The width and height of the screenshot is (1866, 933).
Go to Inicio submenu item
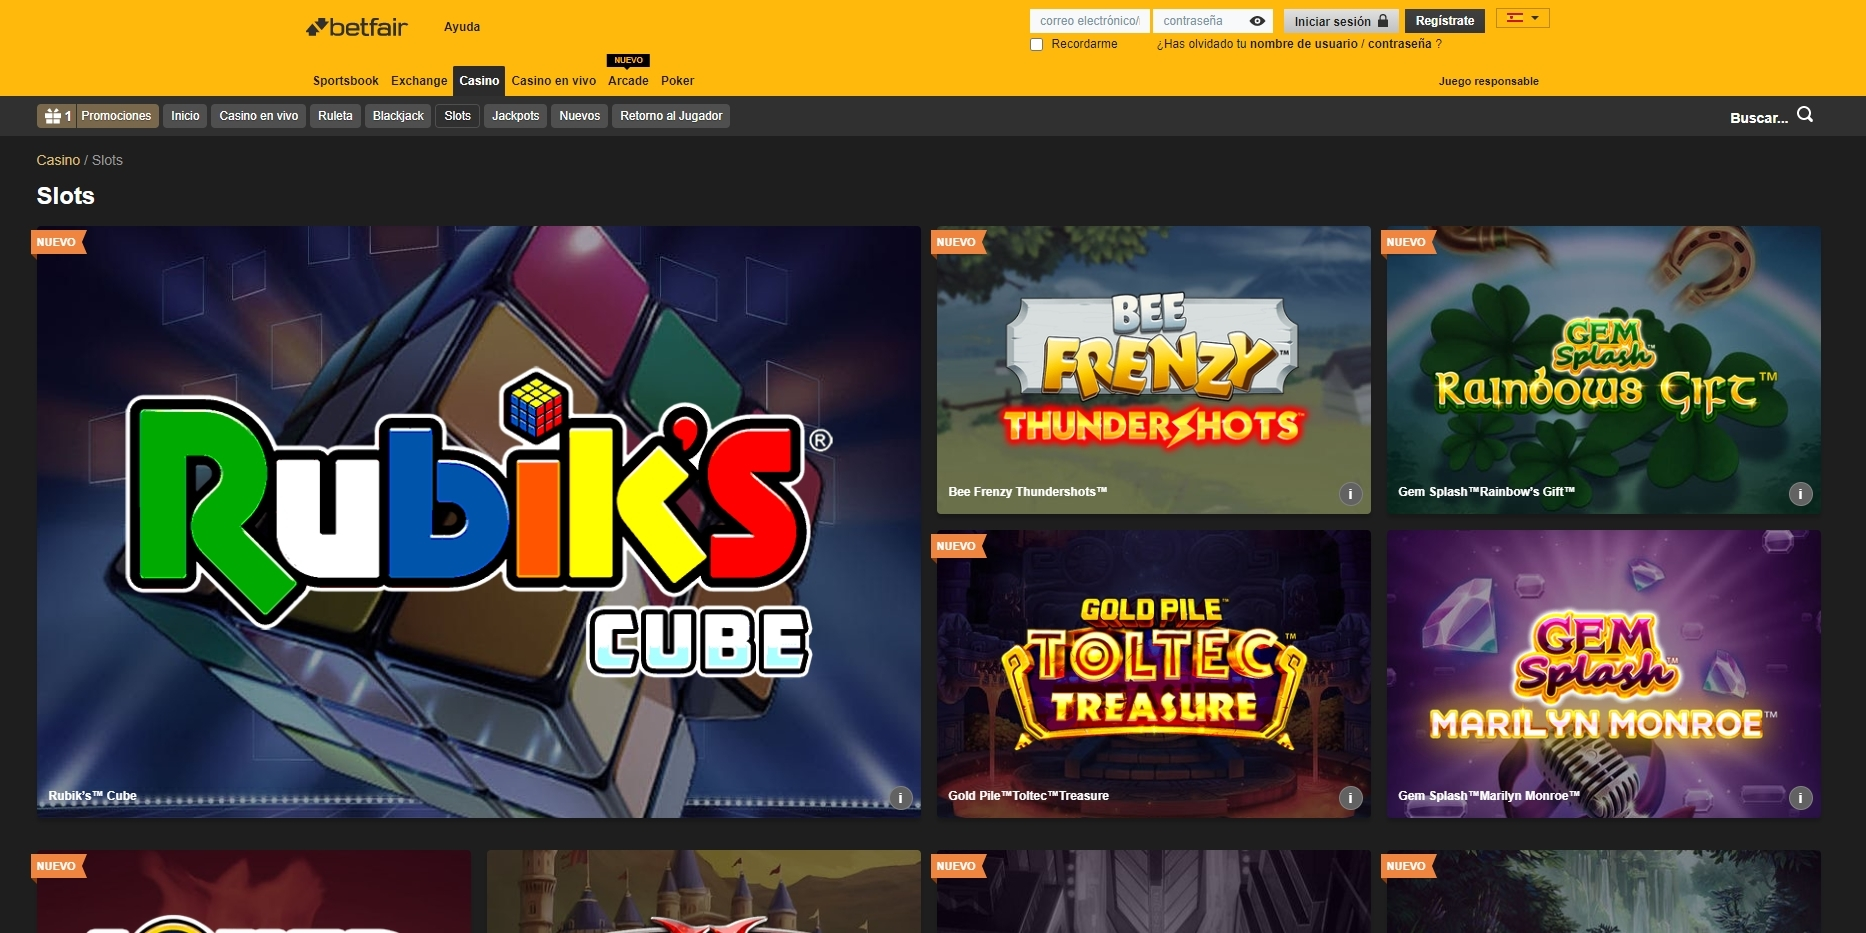185,116
